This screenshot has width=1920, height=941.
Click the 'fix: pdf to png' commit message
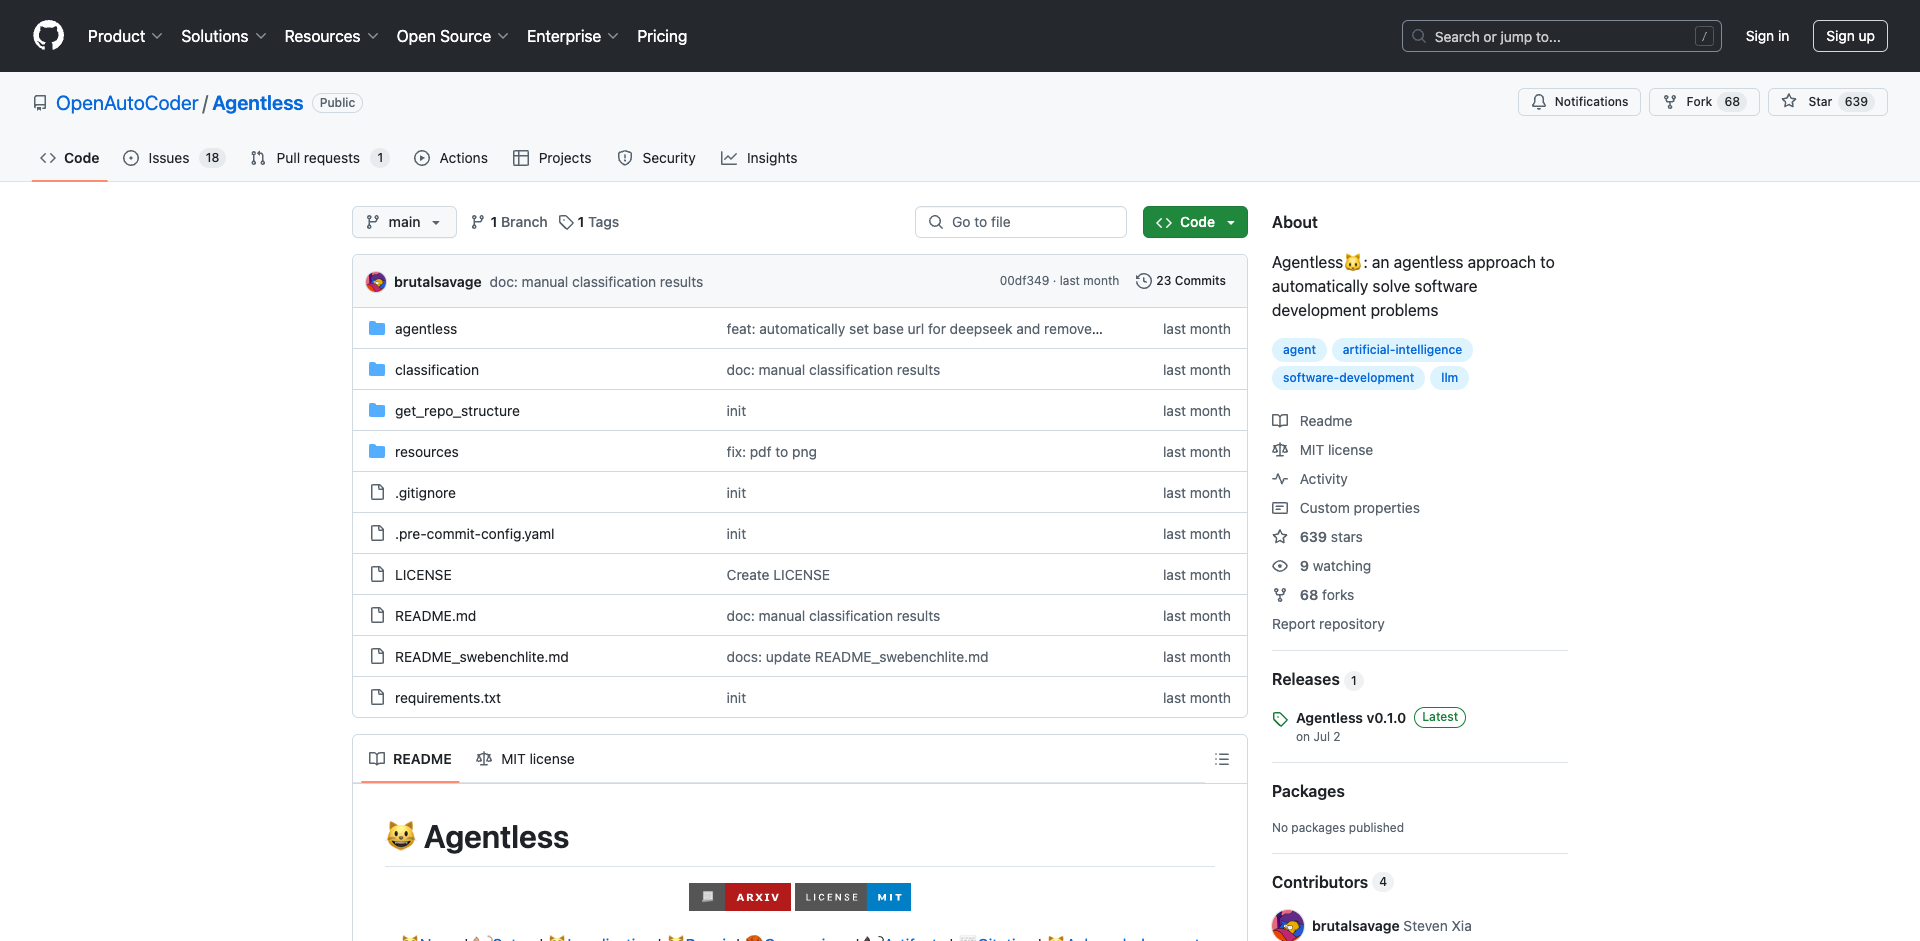pos(771,452)
